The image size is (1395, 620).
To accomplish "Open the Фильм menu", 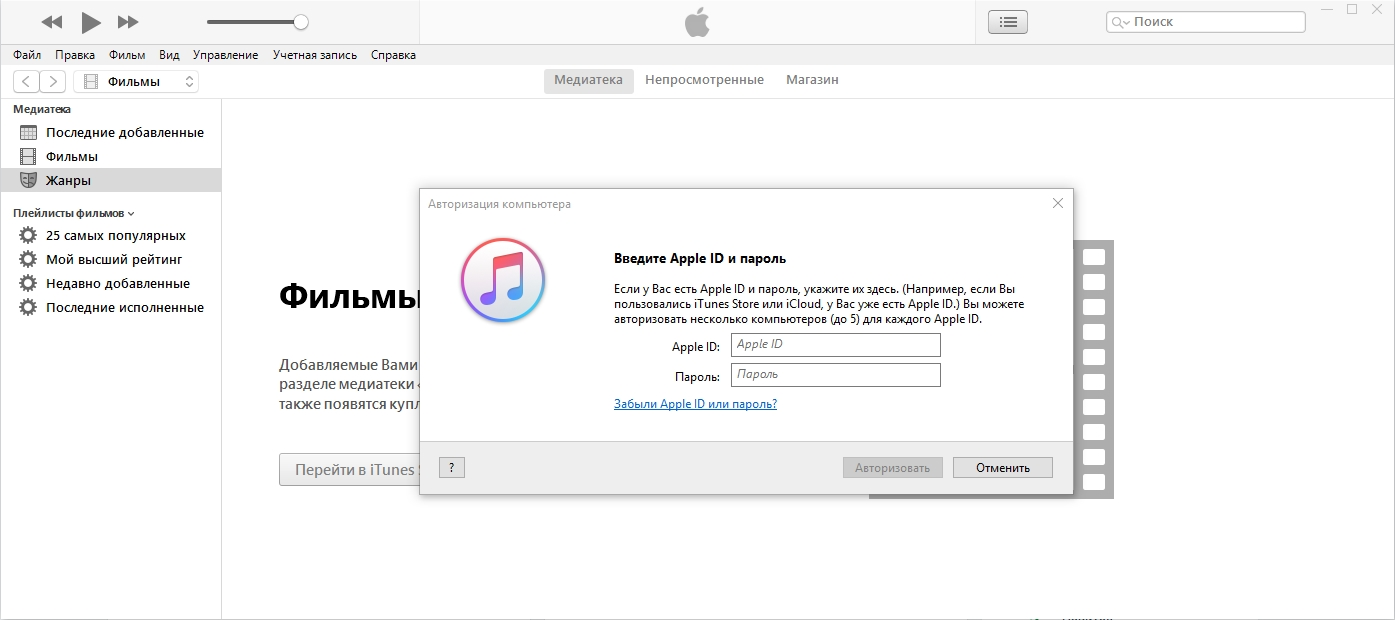I will click(x=127, y=55).
